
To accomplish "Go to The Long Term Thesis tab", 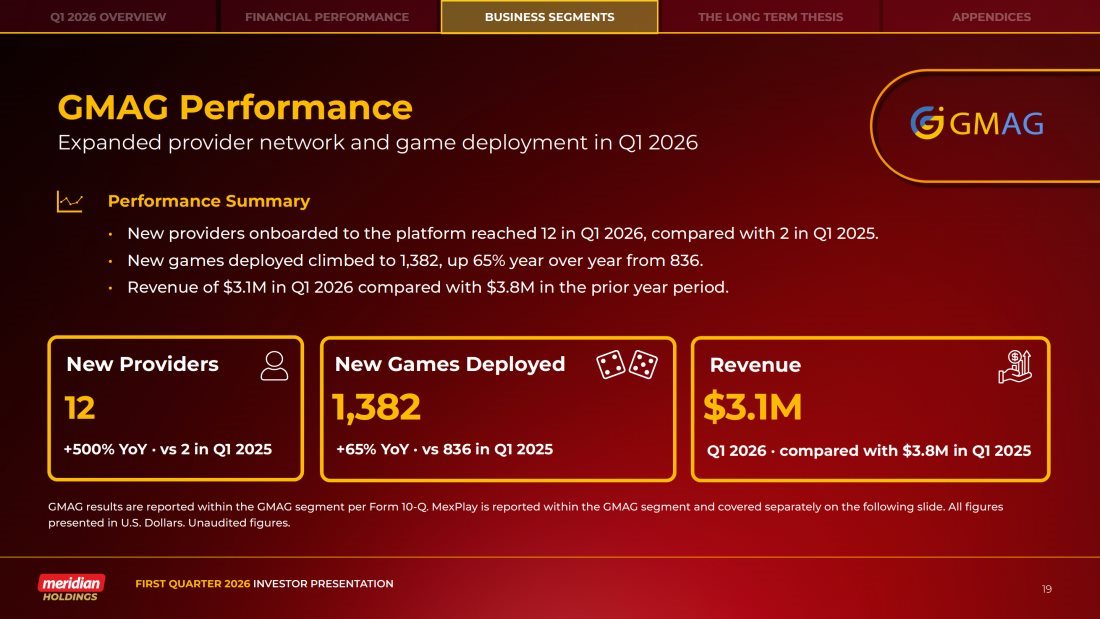I will click(770, 17).
